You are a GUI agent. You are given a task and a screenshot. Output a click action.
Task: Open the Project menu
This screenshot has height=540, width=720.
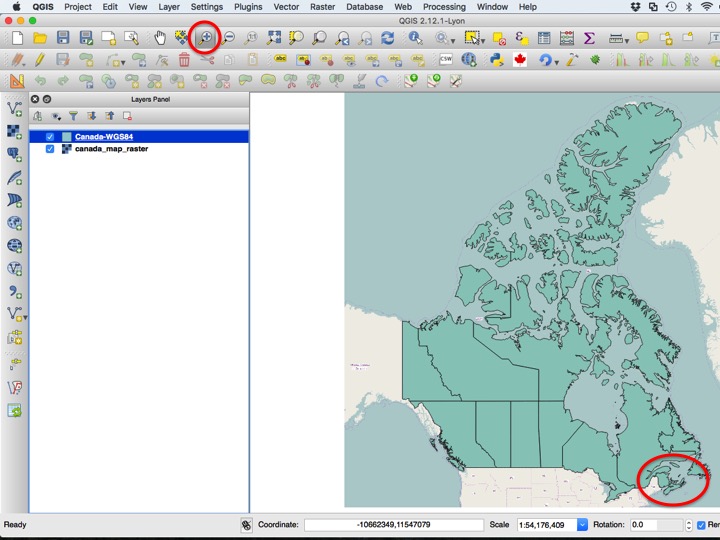coord(78,7)
